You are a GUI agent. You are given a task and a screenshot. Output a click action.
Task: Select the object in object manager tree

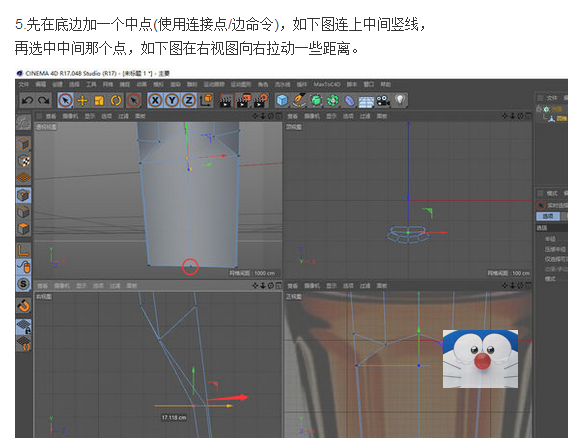pyautogui.click(x=561, y=118)
